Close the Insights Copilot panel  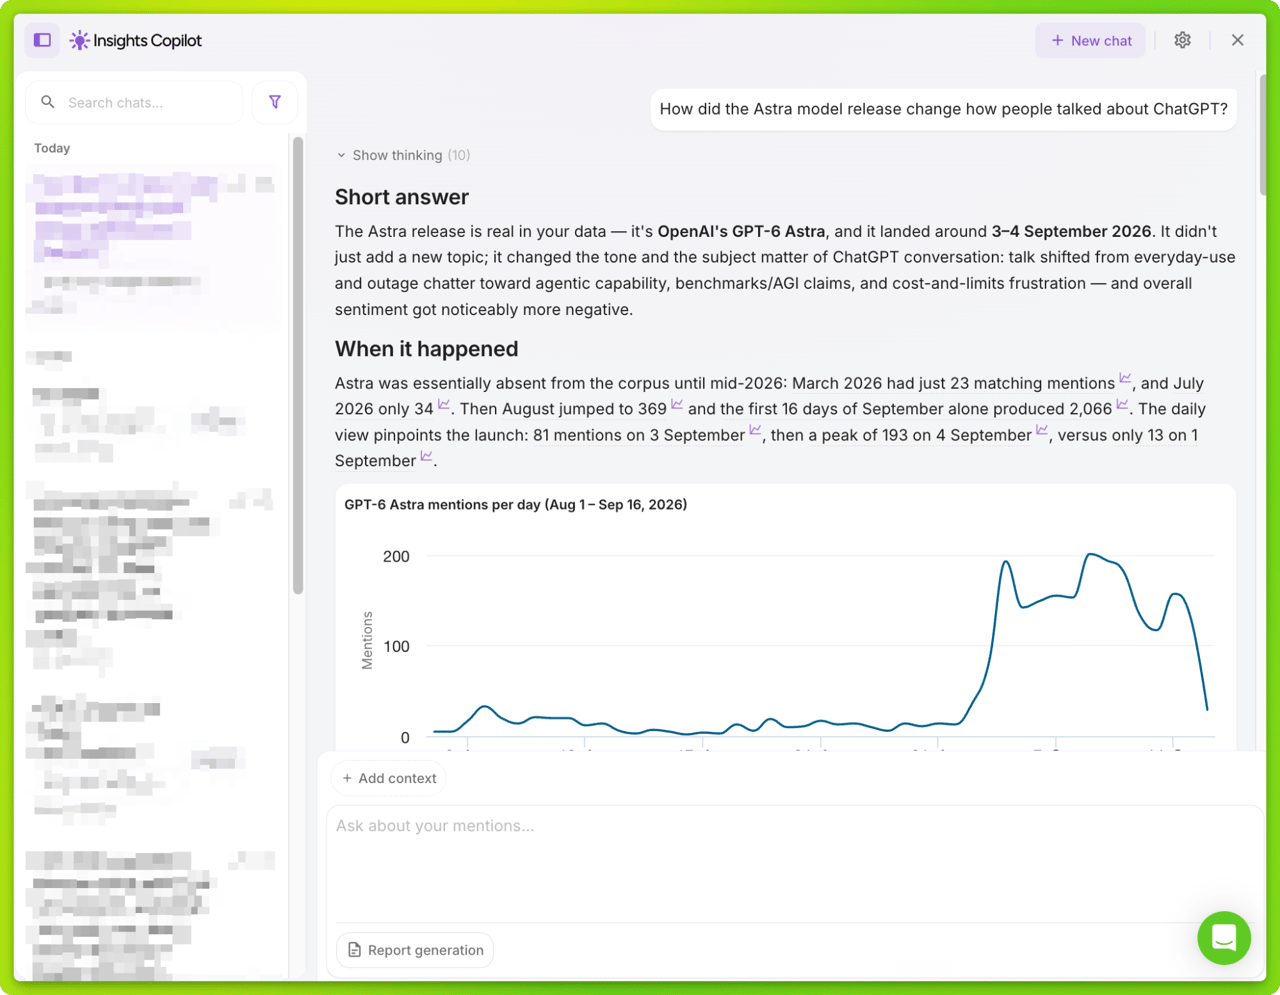pos(1237,40)
